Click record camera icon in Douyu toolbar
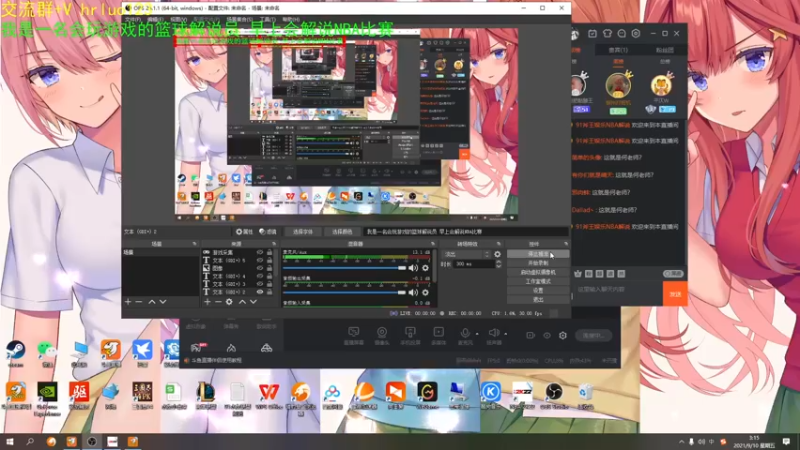This screenshot has height=450, width=800. coord(531,335)
